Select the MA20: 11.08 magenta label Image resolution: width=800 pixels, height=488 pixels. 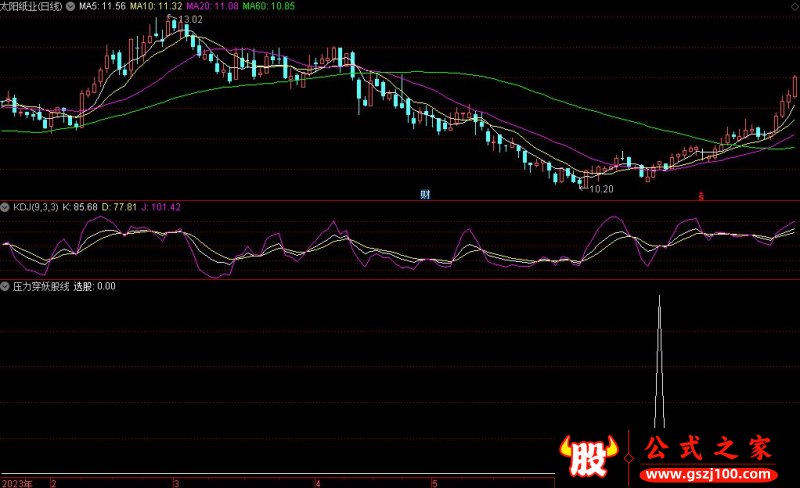click(x=226, y=6)
